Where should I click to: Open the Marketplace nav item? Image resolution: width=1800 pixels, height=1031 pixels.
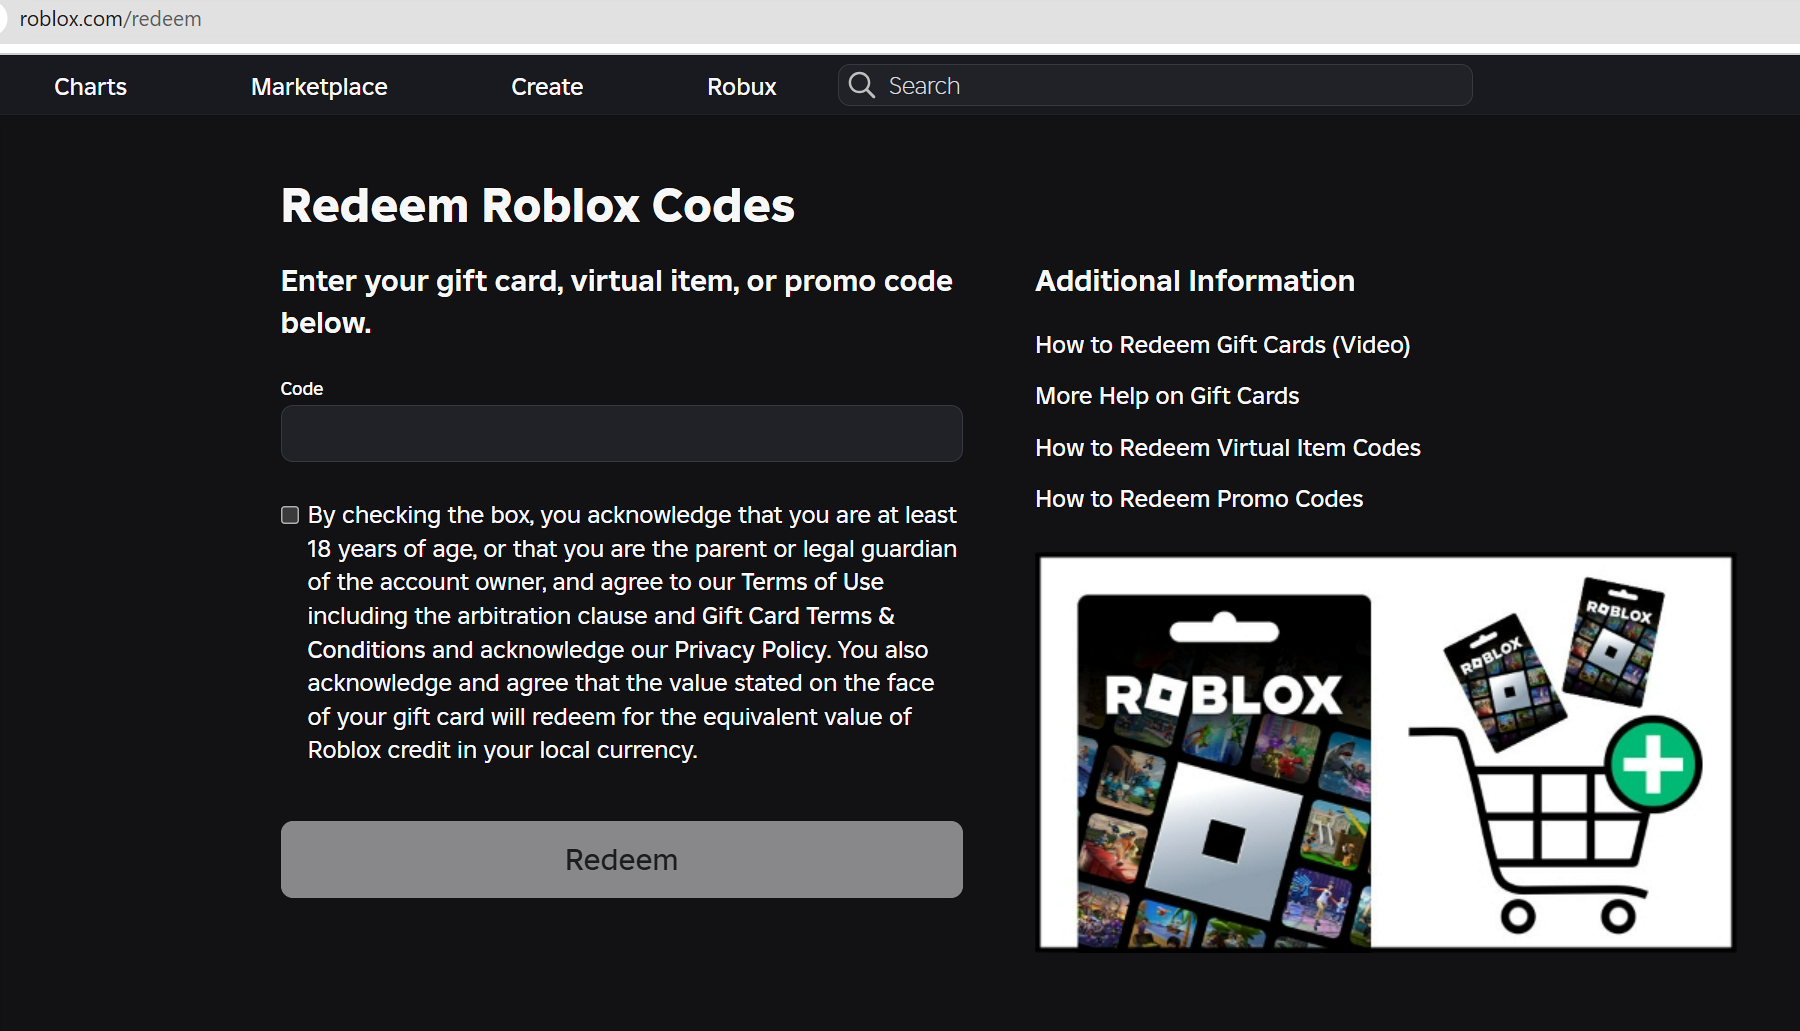click(x=319, y=87)
